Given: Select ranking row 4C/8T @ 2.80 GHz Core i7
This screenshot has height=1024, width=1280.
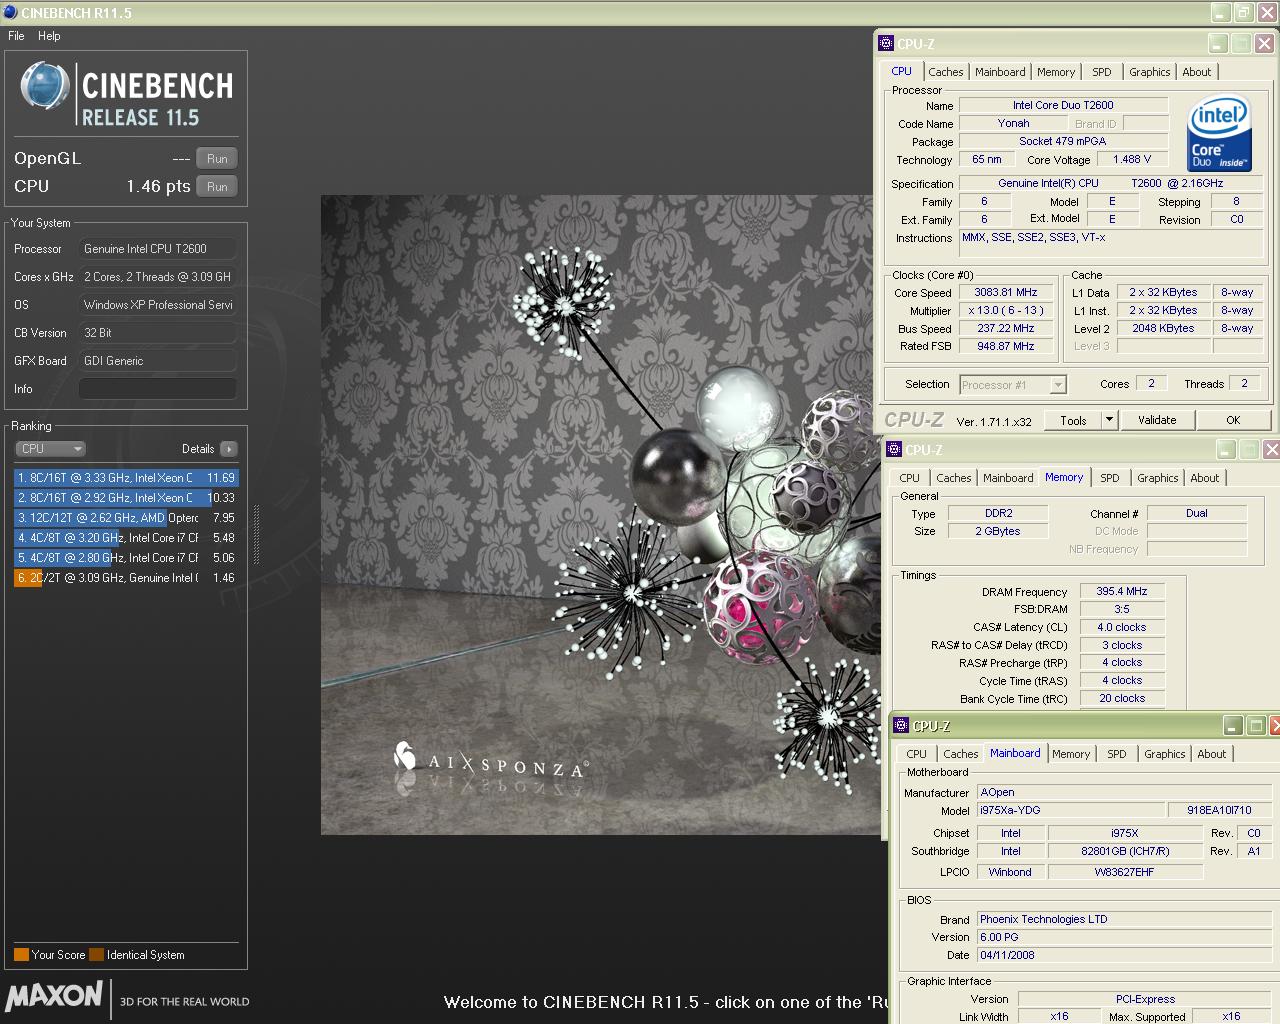Looking at the screenshot, I should pos(126,558).
